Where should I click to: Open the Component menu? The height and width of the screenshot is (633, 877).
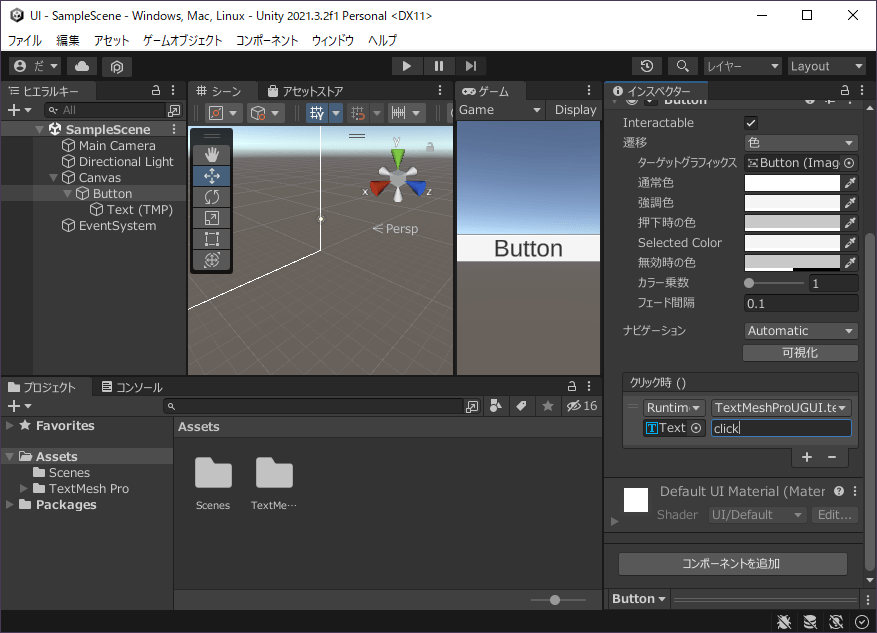267,40
